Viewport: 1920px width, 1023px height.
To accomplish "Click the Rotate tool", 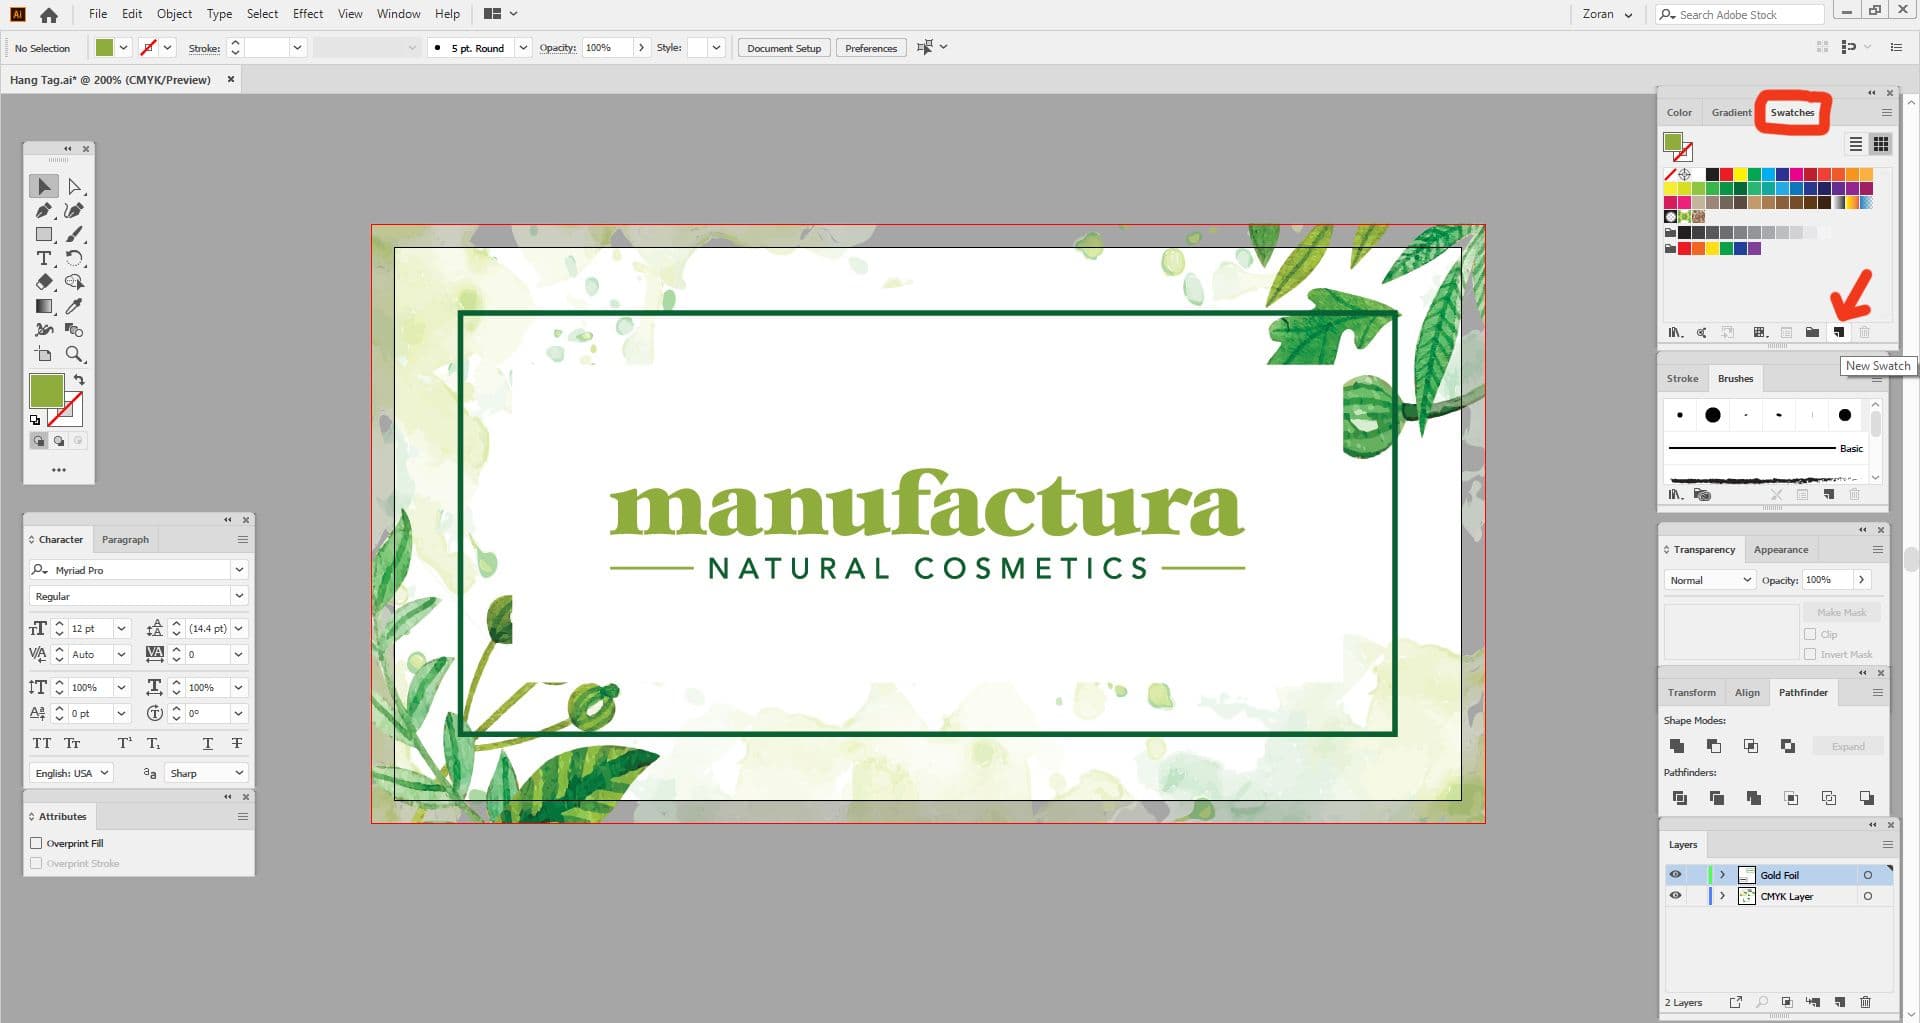I will click(75, 258).
